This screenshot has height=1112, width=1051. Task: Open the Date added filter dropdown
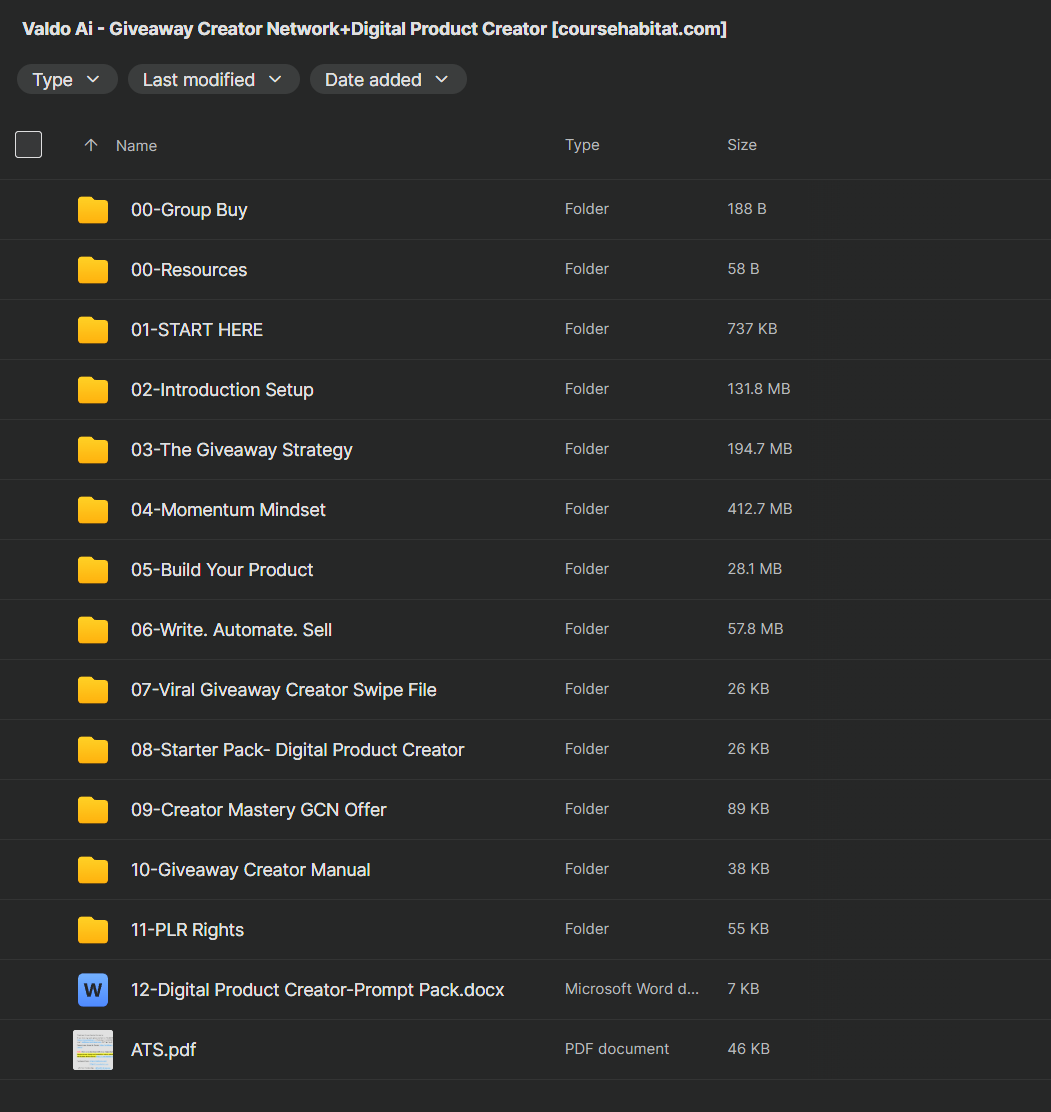click(388, 80)
